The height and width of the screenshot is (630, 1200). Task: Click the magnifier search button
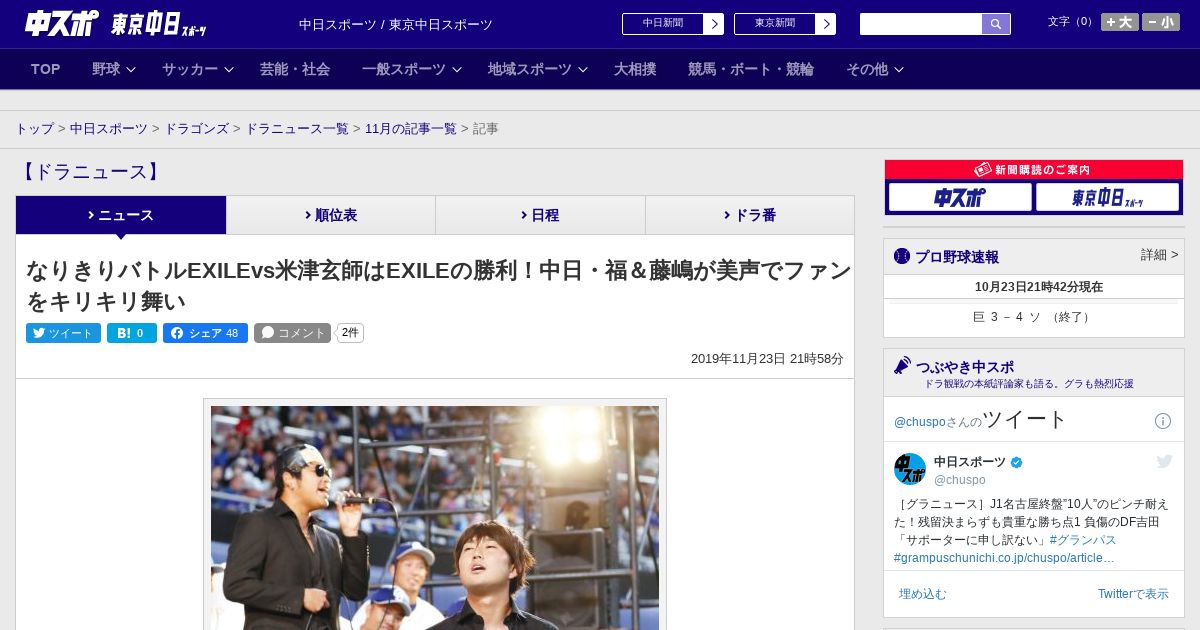coord(996,24)
